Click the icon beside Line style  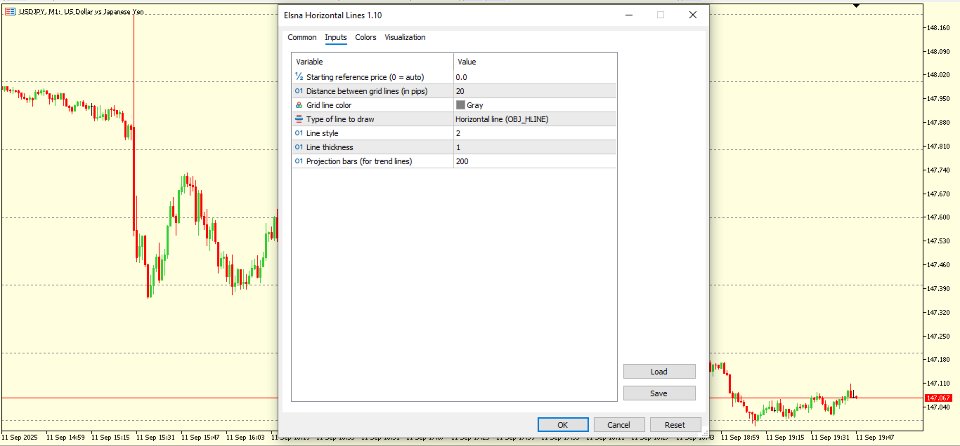click(299, 133)
